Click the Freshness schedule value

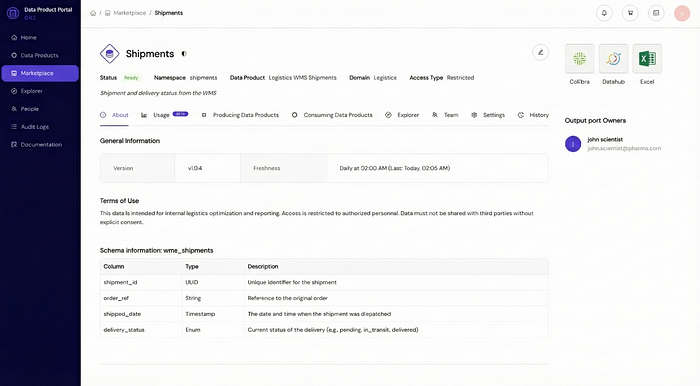pyautogui.click(x=395, y=168)
